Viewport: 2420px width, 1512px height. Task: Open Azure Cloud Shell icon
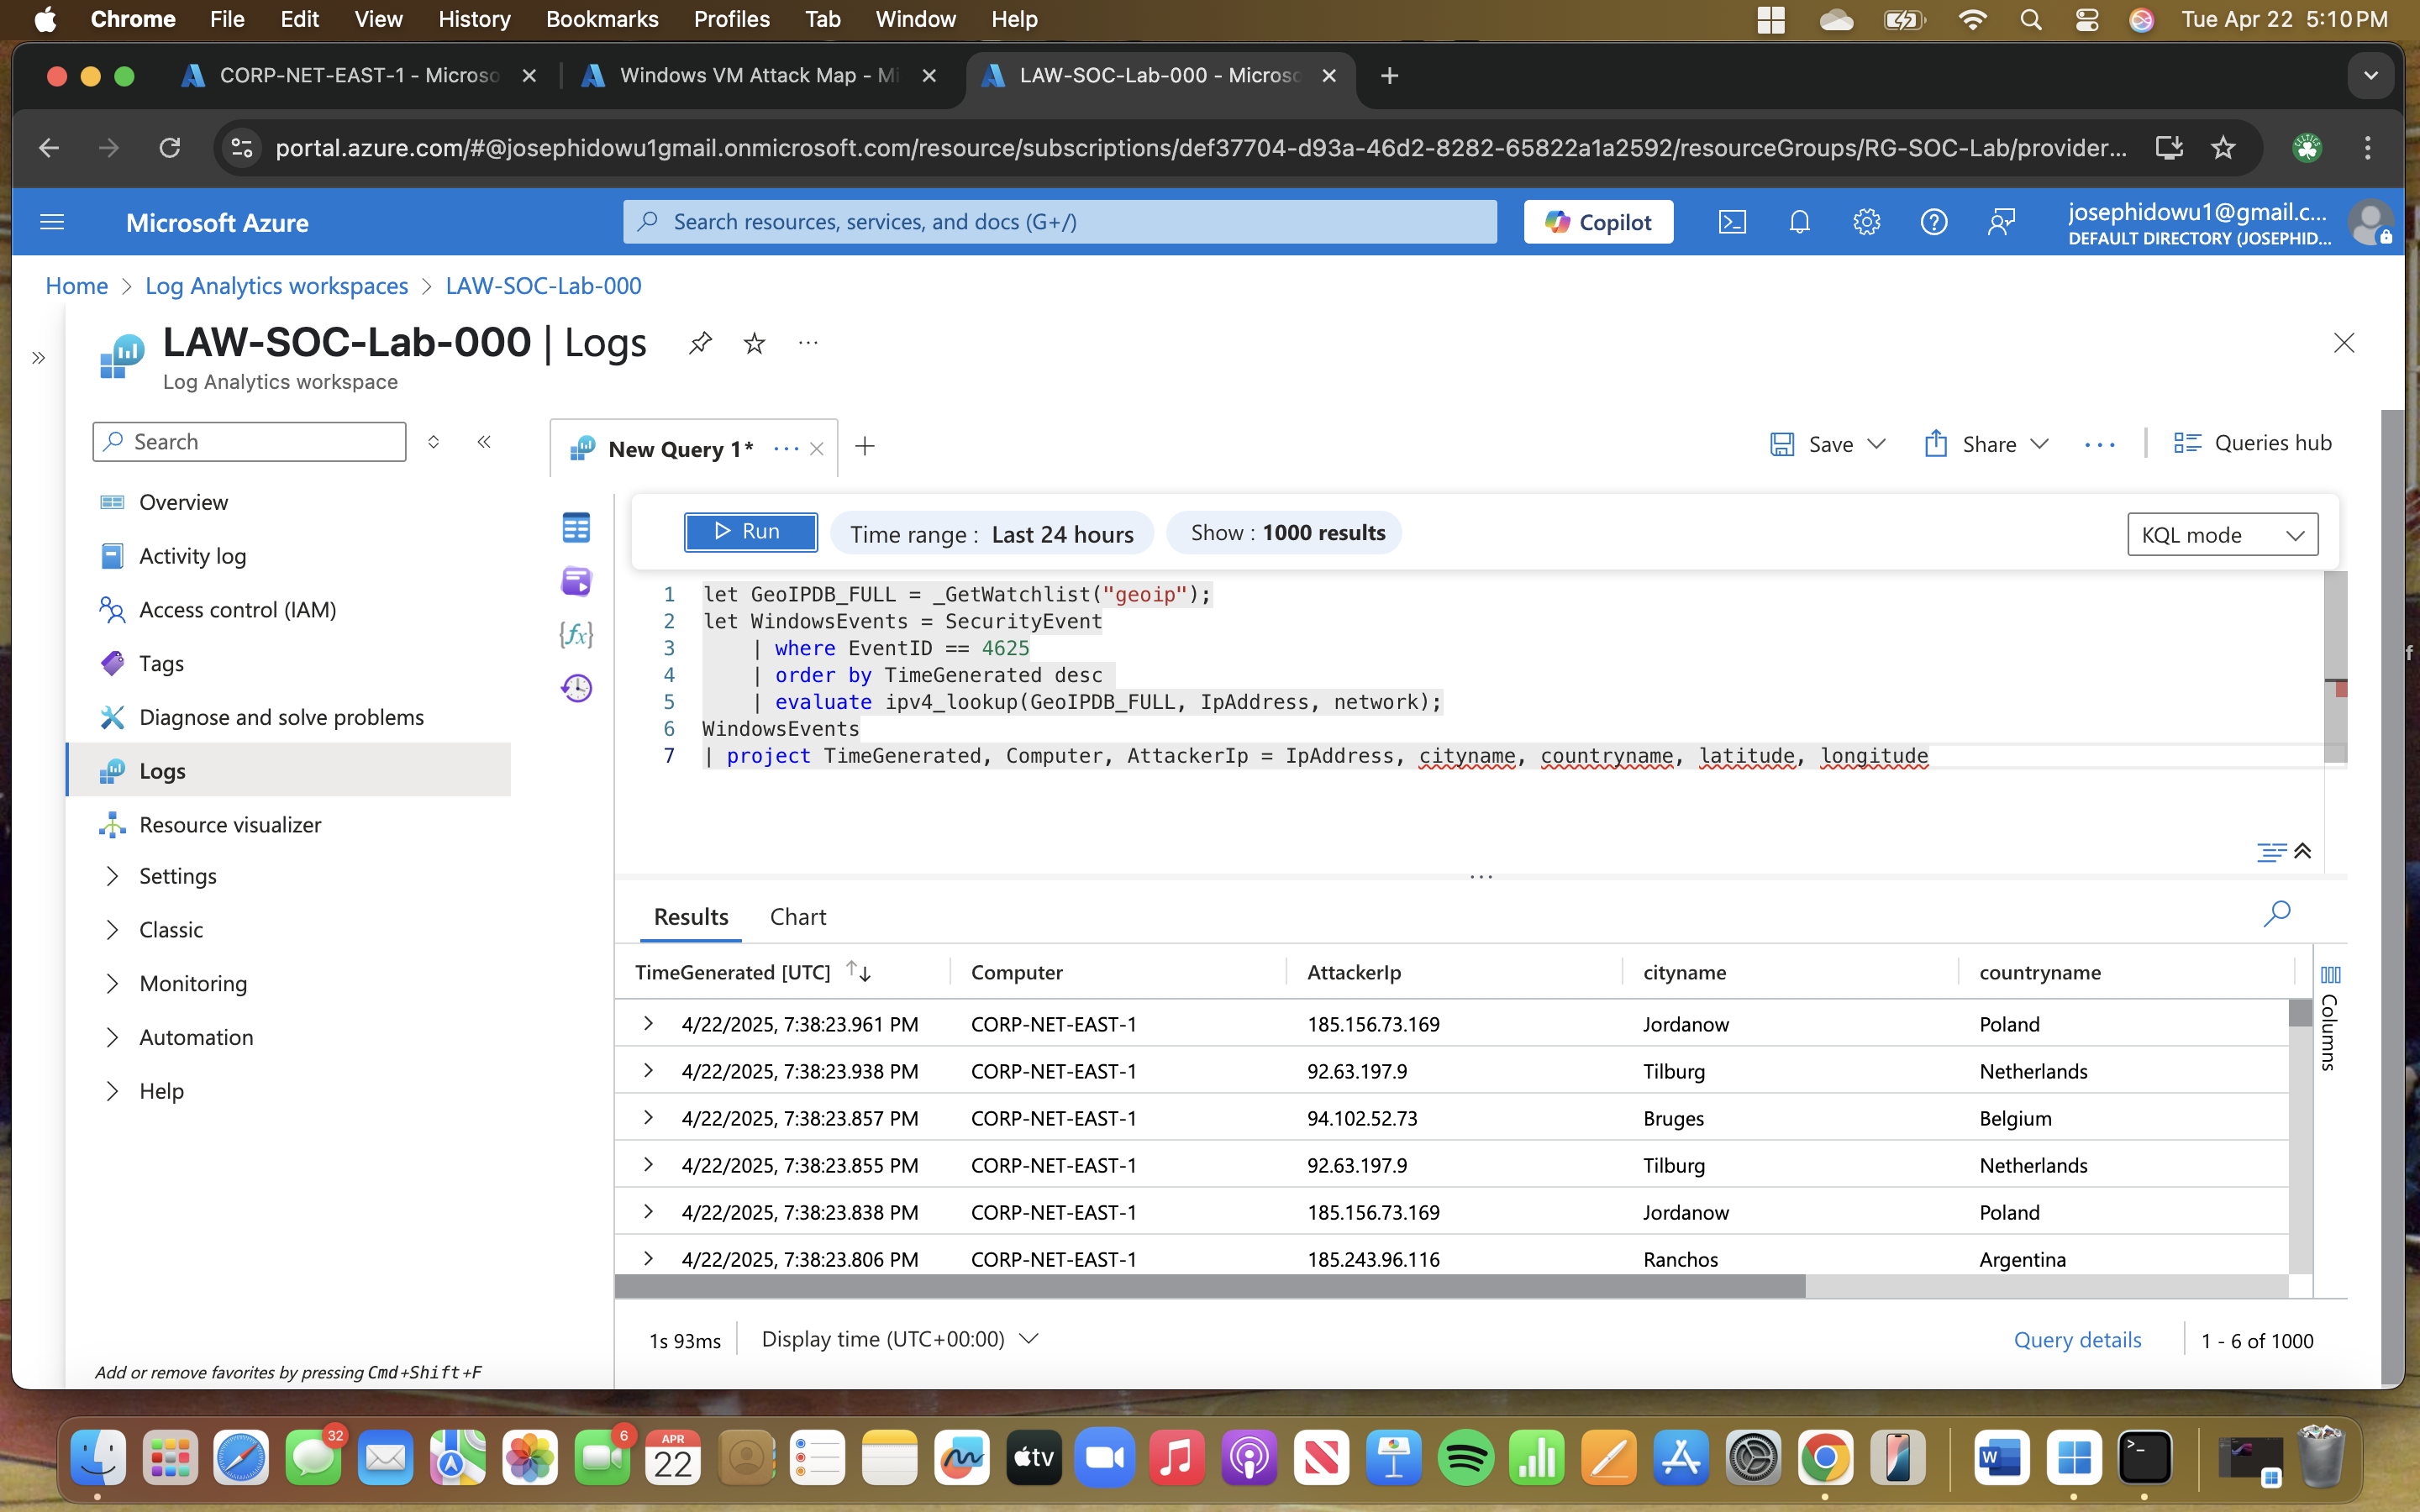tap(1732, 222)
